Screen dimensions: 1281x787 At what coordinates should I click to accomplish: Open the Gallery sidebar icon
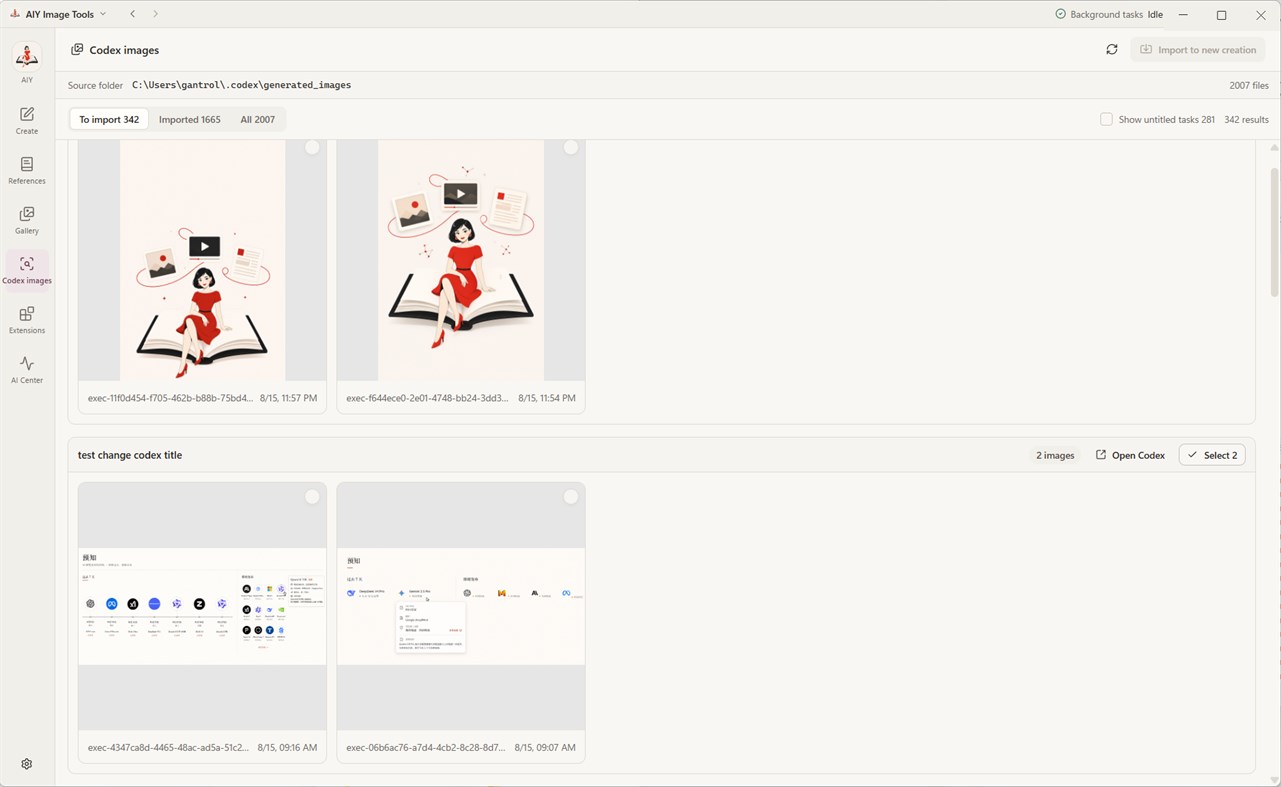click(x=27, y=221)
